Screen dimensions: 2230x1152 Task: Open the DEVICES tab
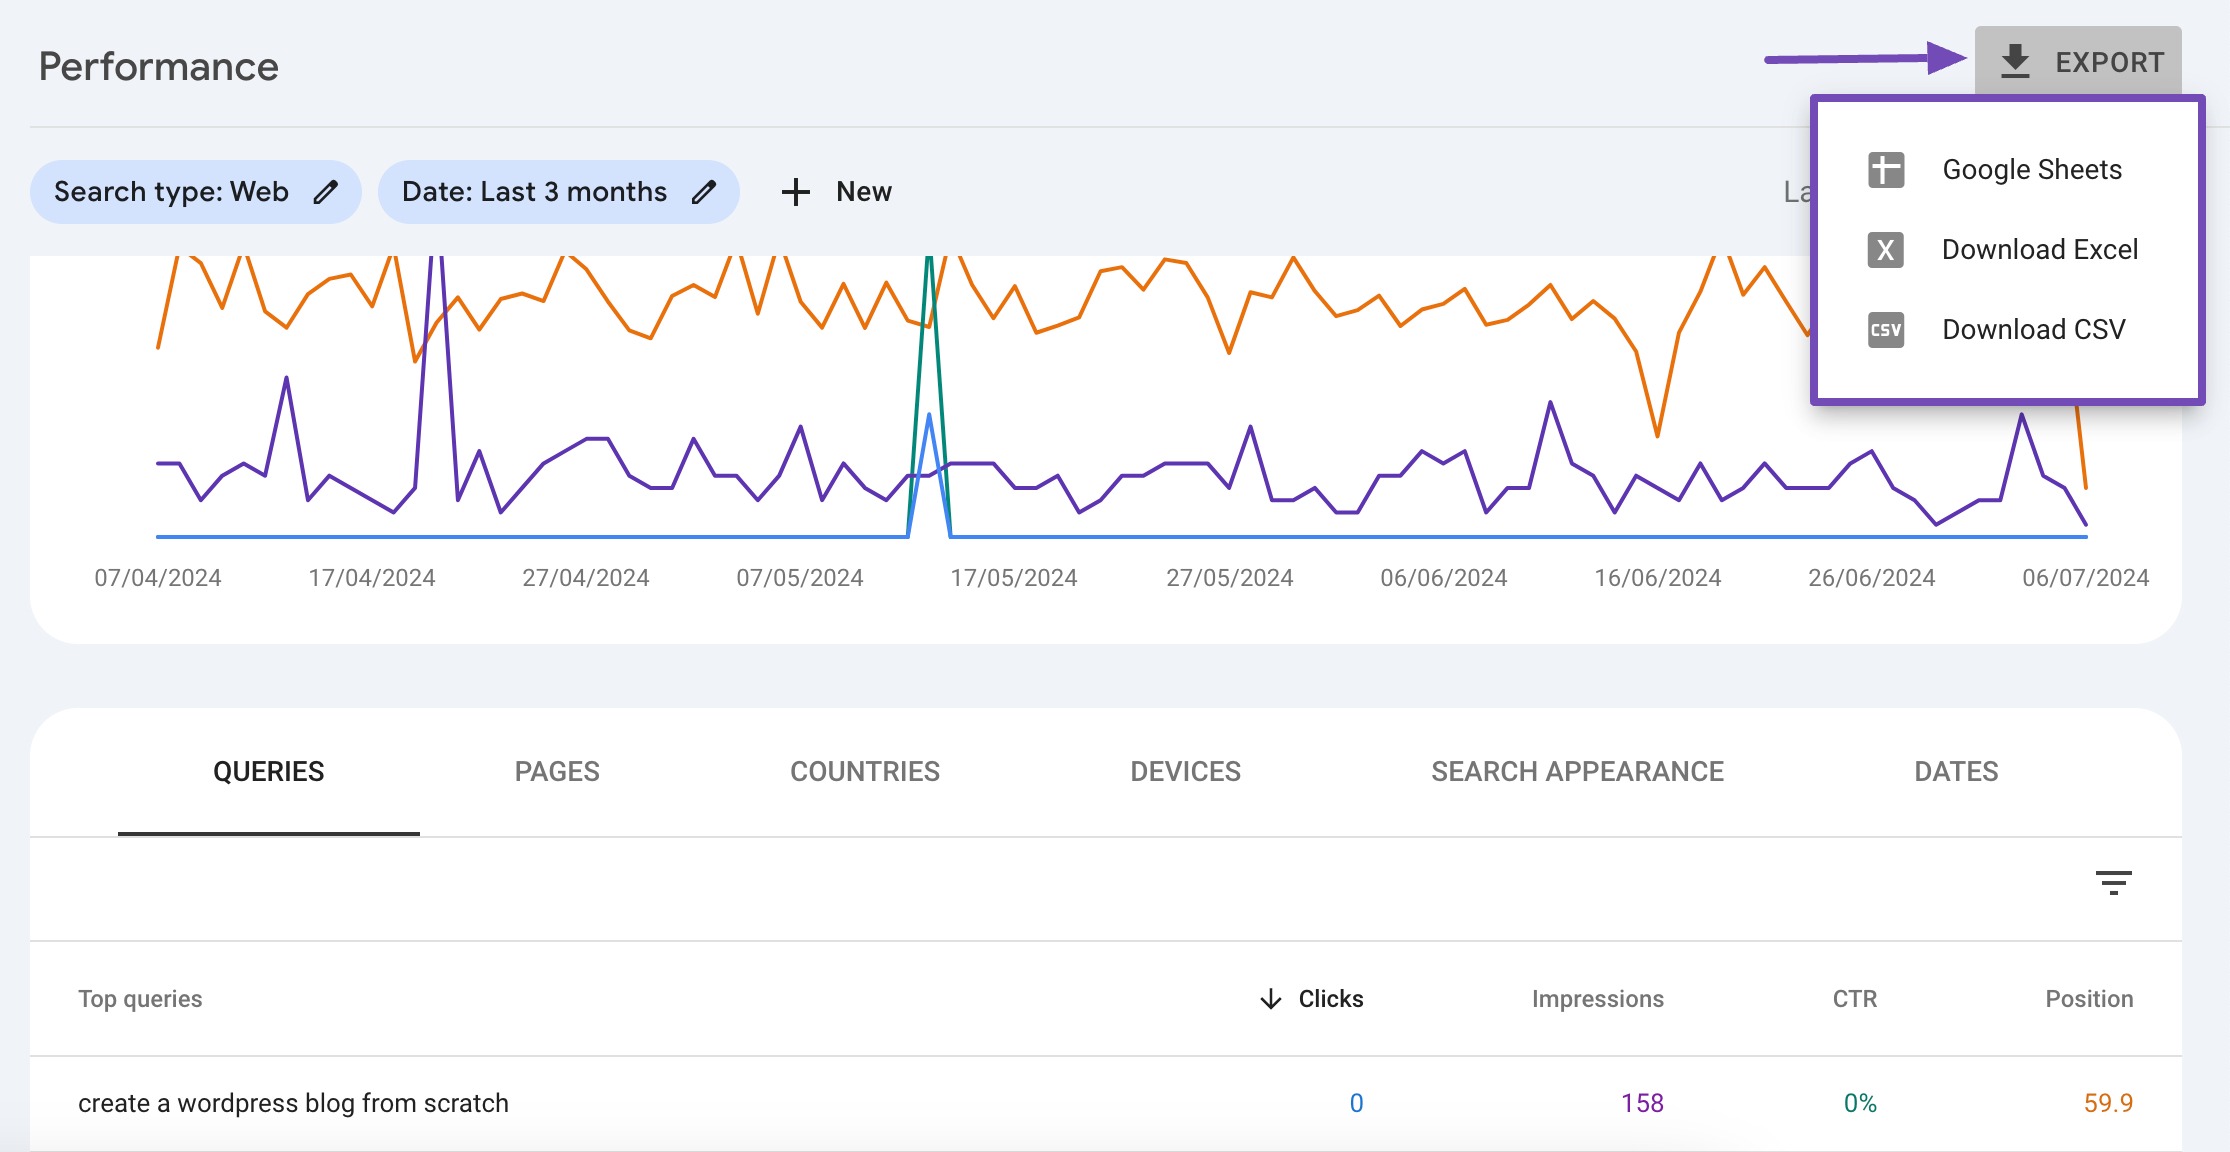coord(1186,772)
